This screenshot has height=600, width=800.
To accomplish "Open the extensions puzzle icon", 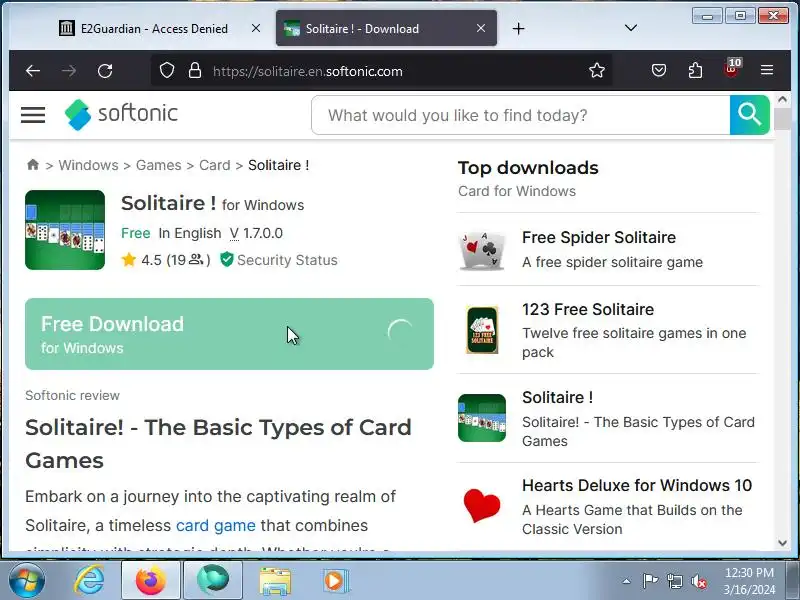I will [695, 70].
